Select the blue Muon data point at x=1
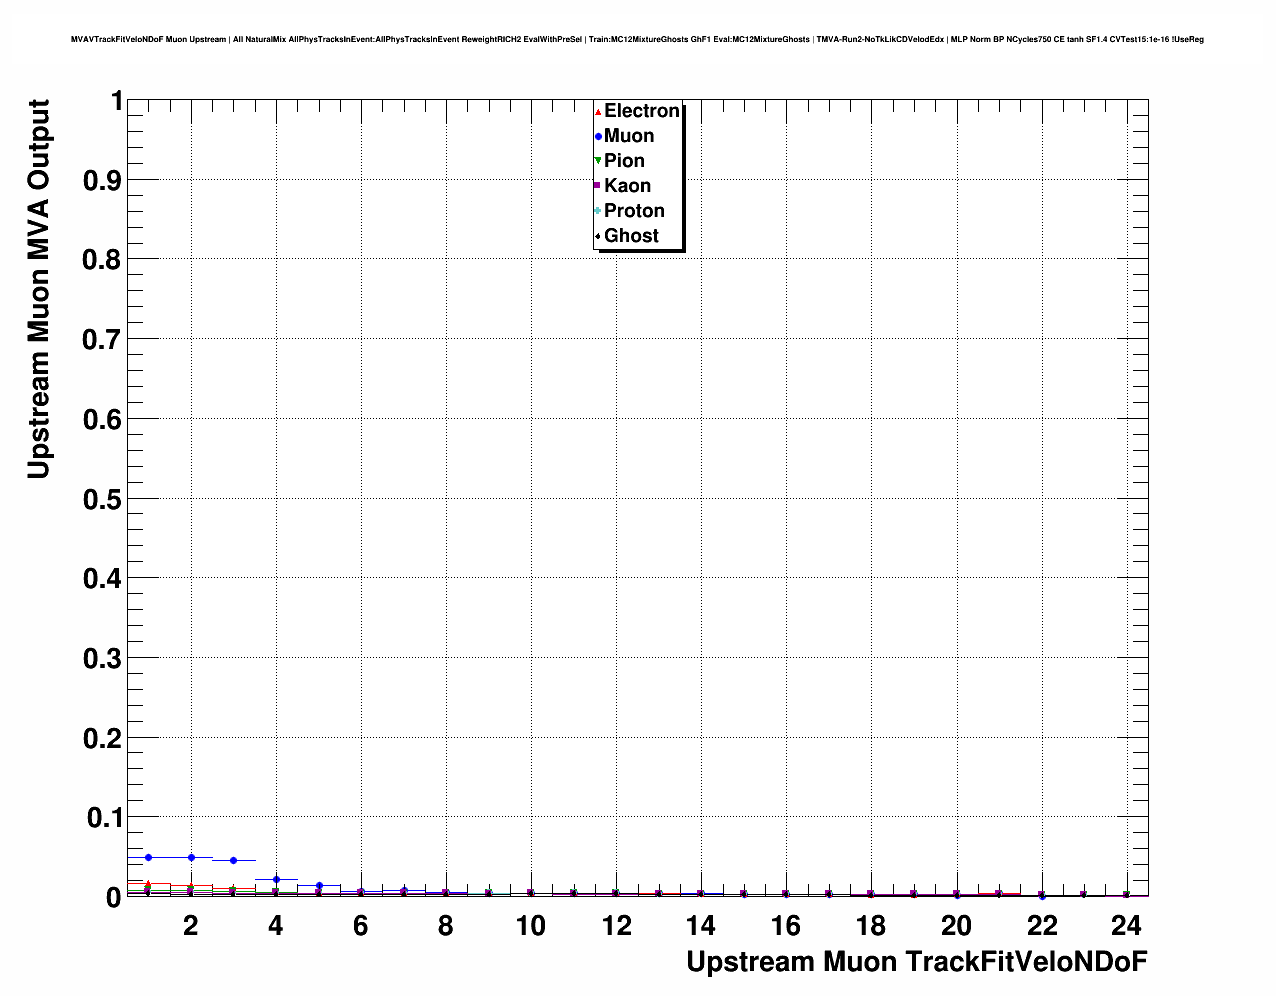This screenshot has height=996, width=1276. (148, 857)
